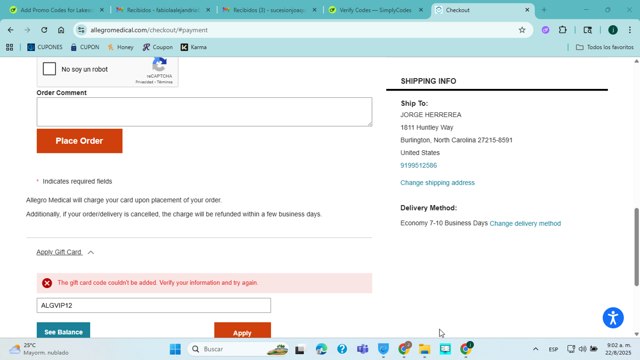Show hidden system tray icons

[536, 349]
